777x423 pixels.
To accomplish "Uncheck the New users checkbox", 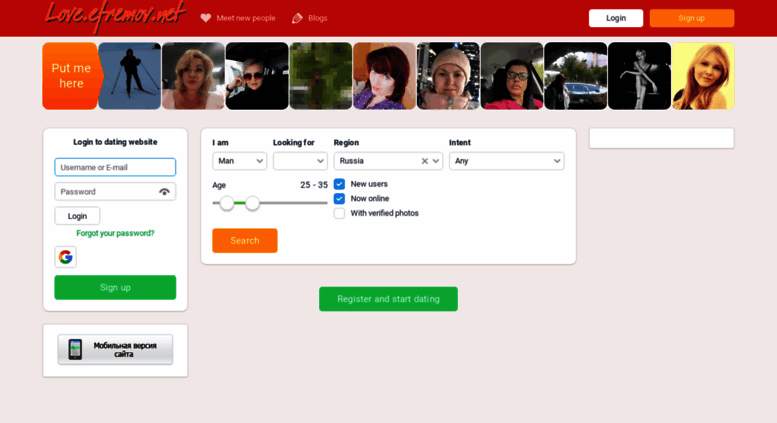I will tap(339, 184).
